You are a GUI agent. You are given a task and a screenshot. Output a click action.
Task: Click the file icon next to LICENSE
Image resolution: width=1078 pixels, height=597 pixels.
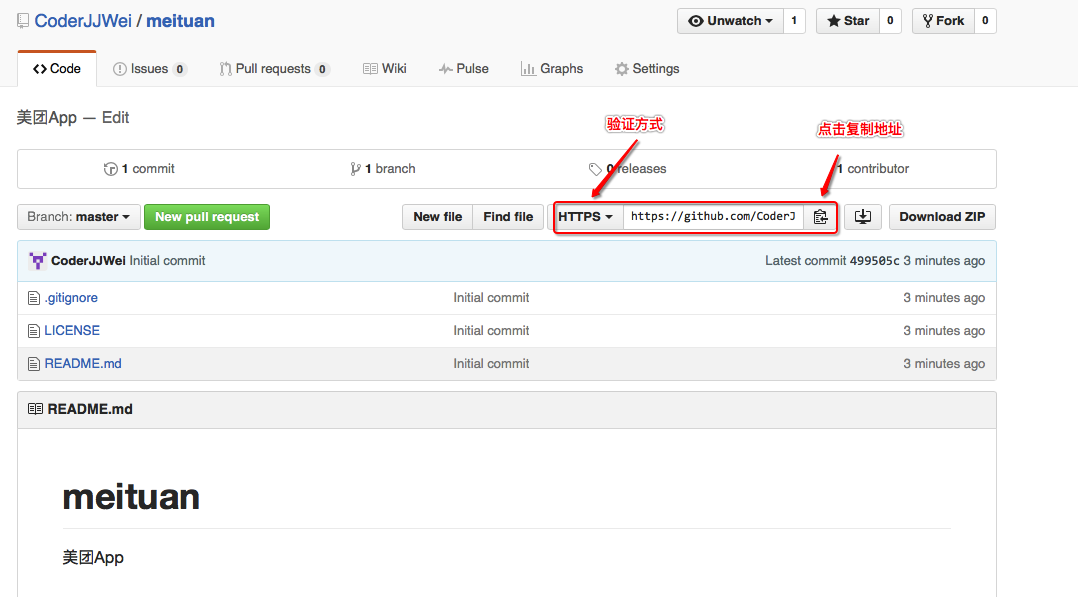(x=34, y=331)
